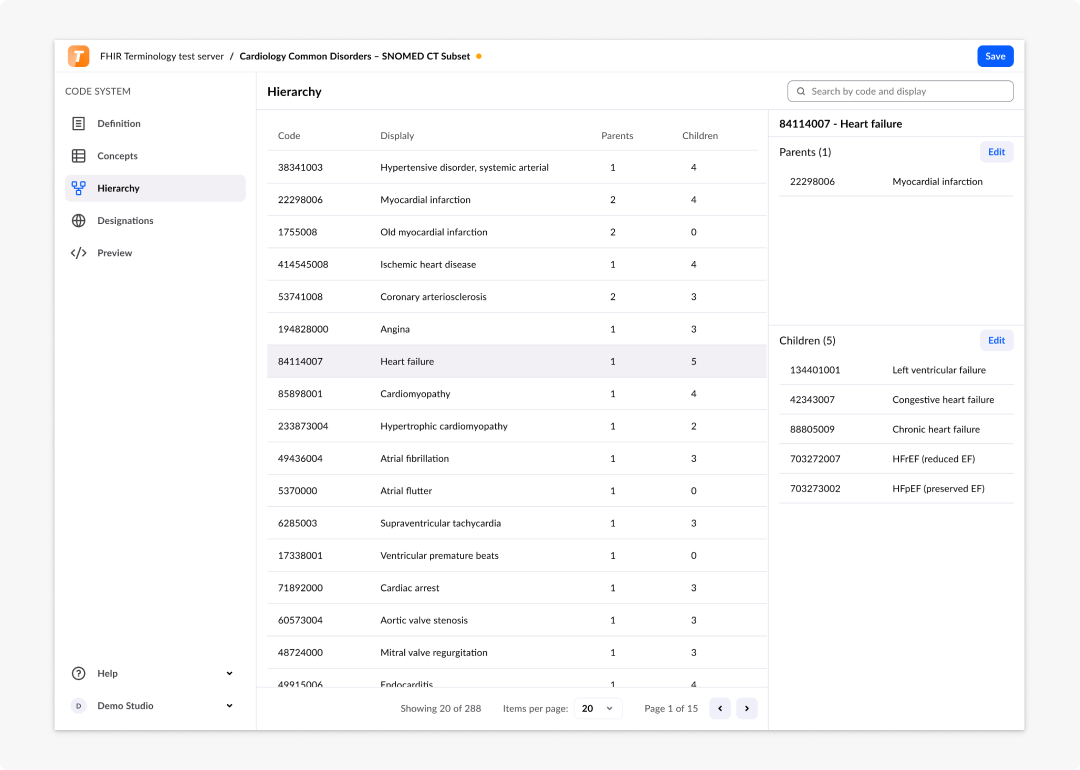Open the Designations section
Screen dimensions: 1080x770
tap(155, 220)
